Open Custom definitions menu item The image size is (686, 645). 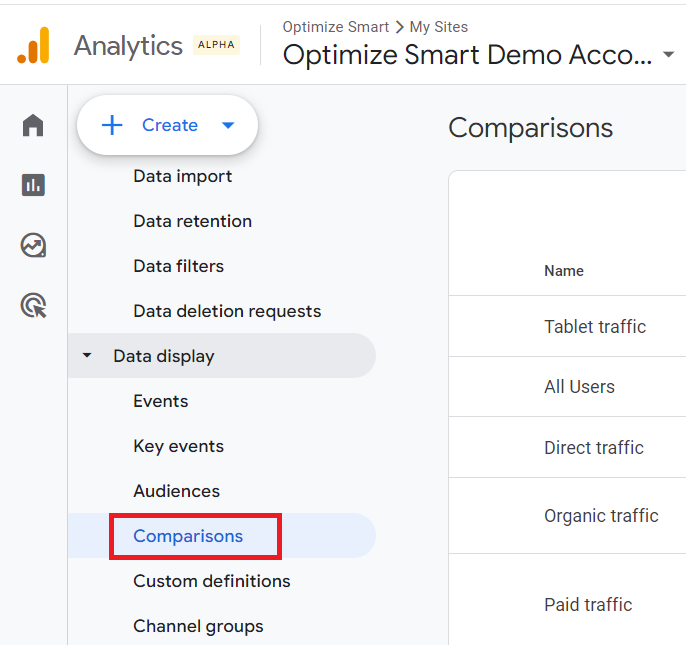click(212, 581)
